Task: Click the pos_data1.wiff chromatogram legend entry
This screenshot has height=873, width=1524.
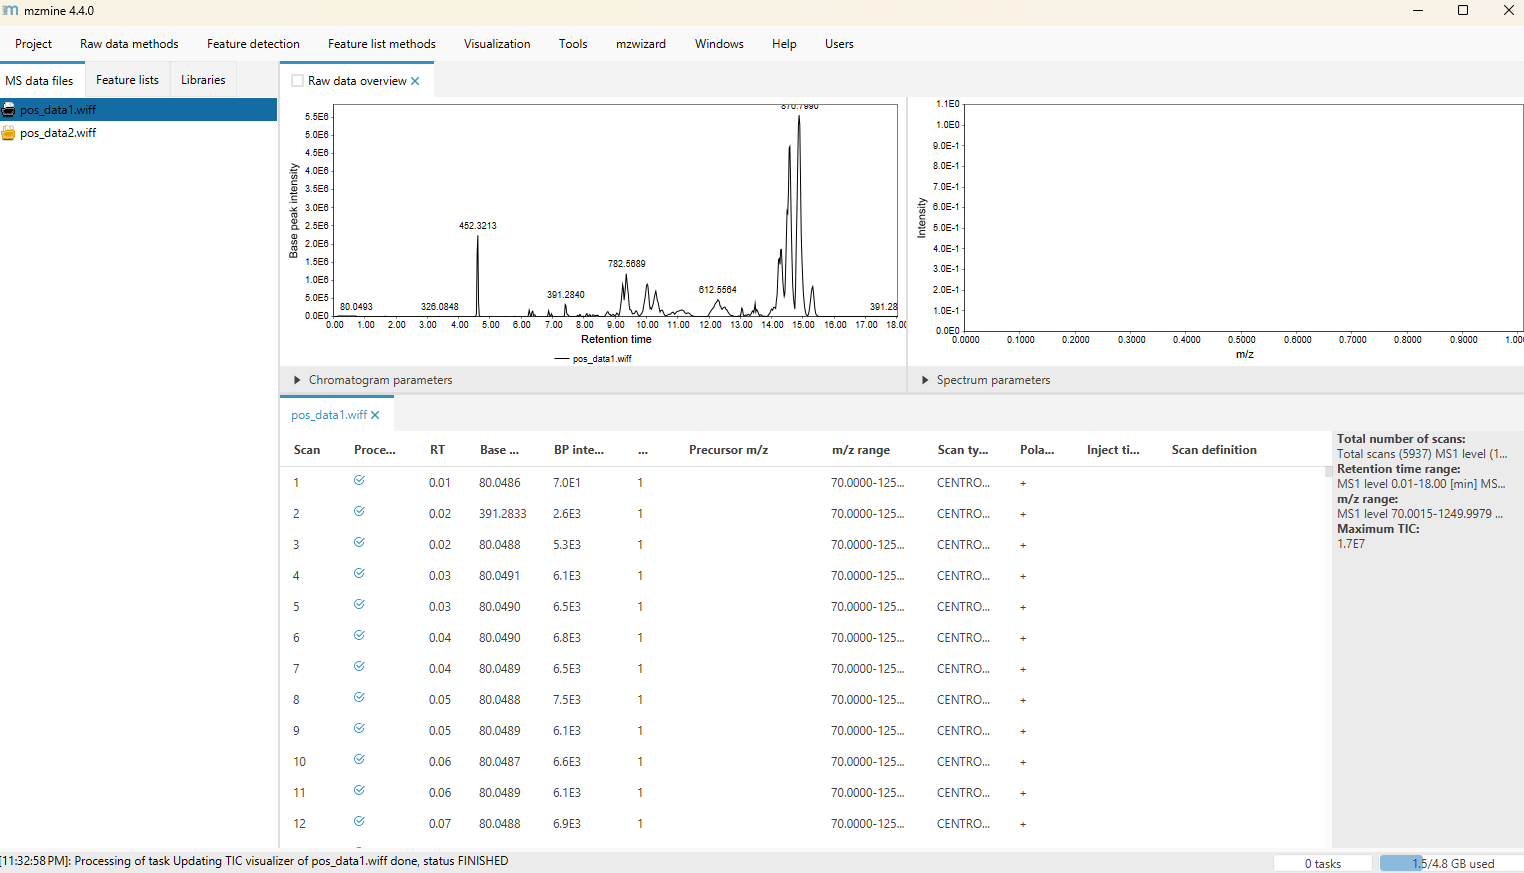Action: tap(593, 359)
